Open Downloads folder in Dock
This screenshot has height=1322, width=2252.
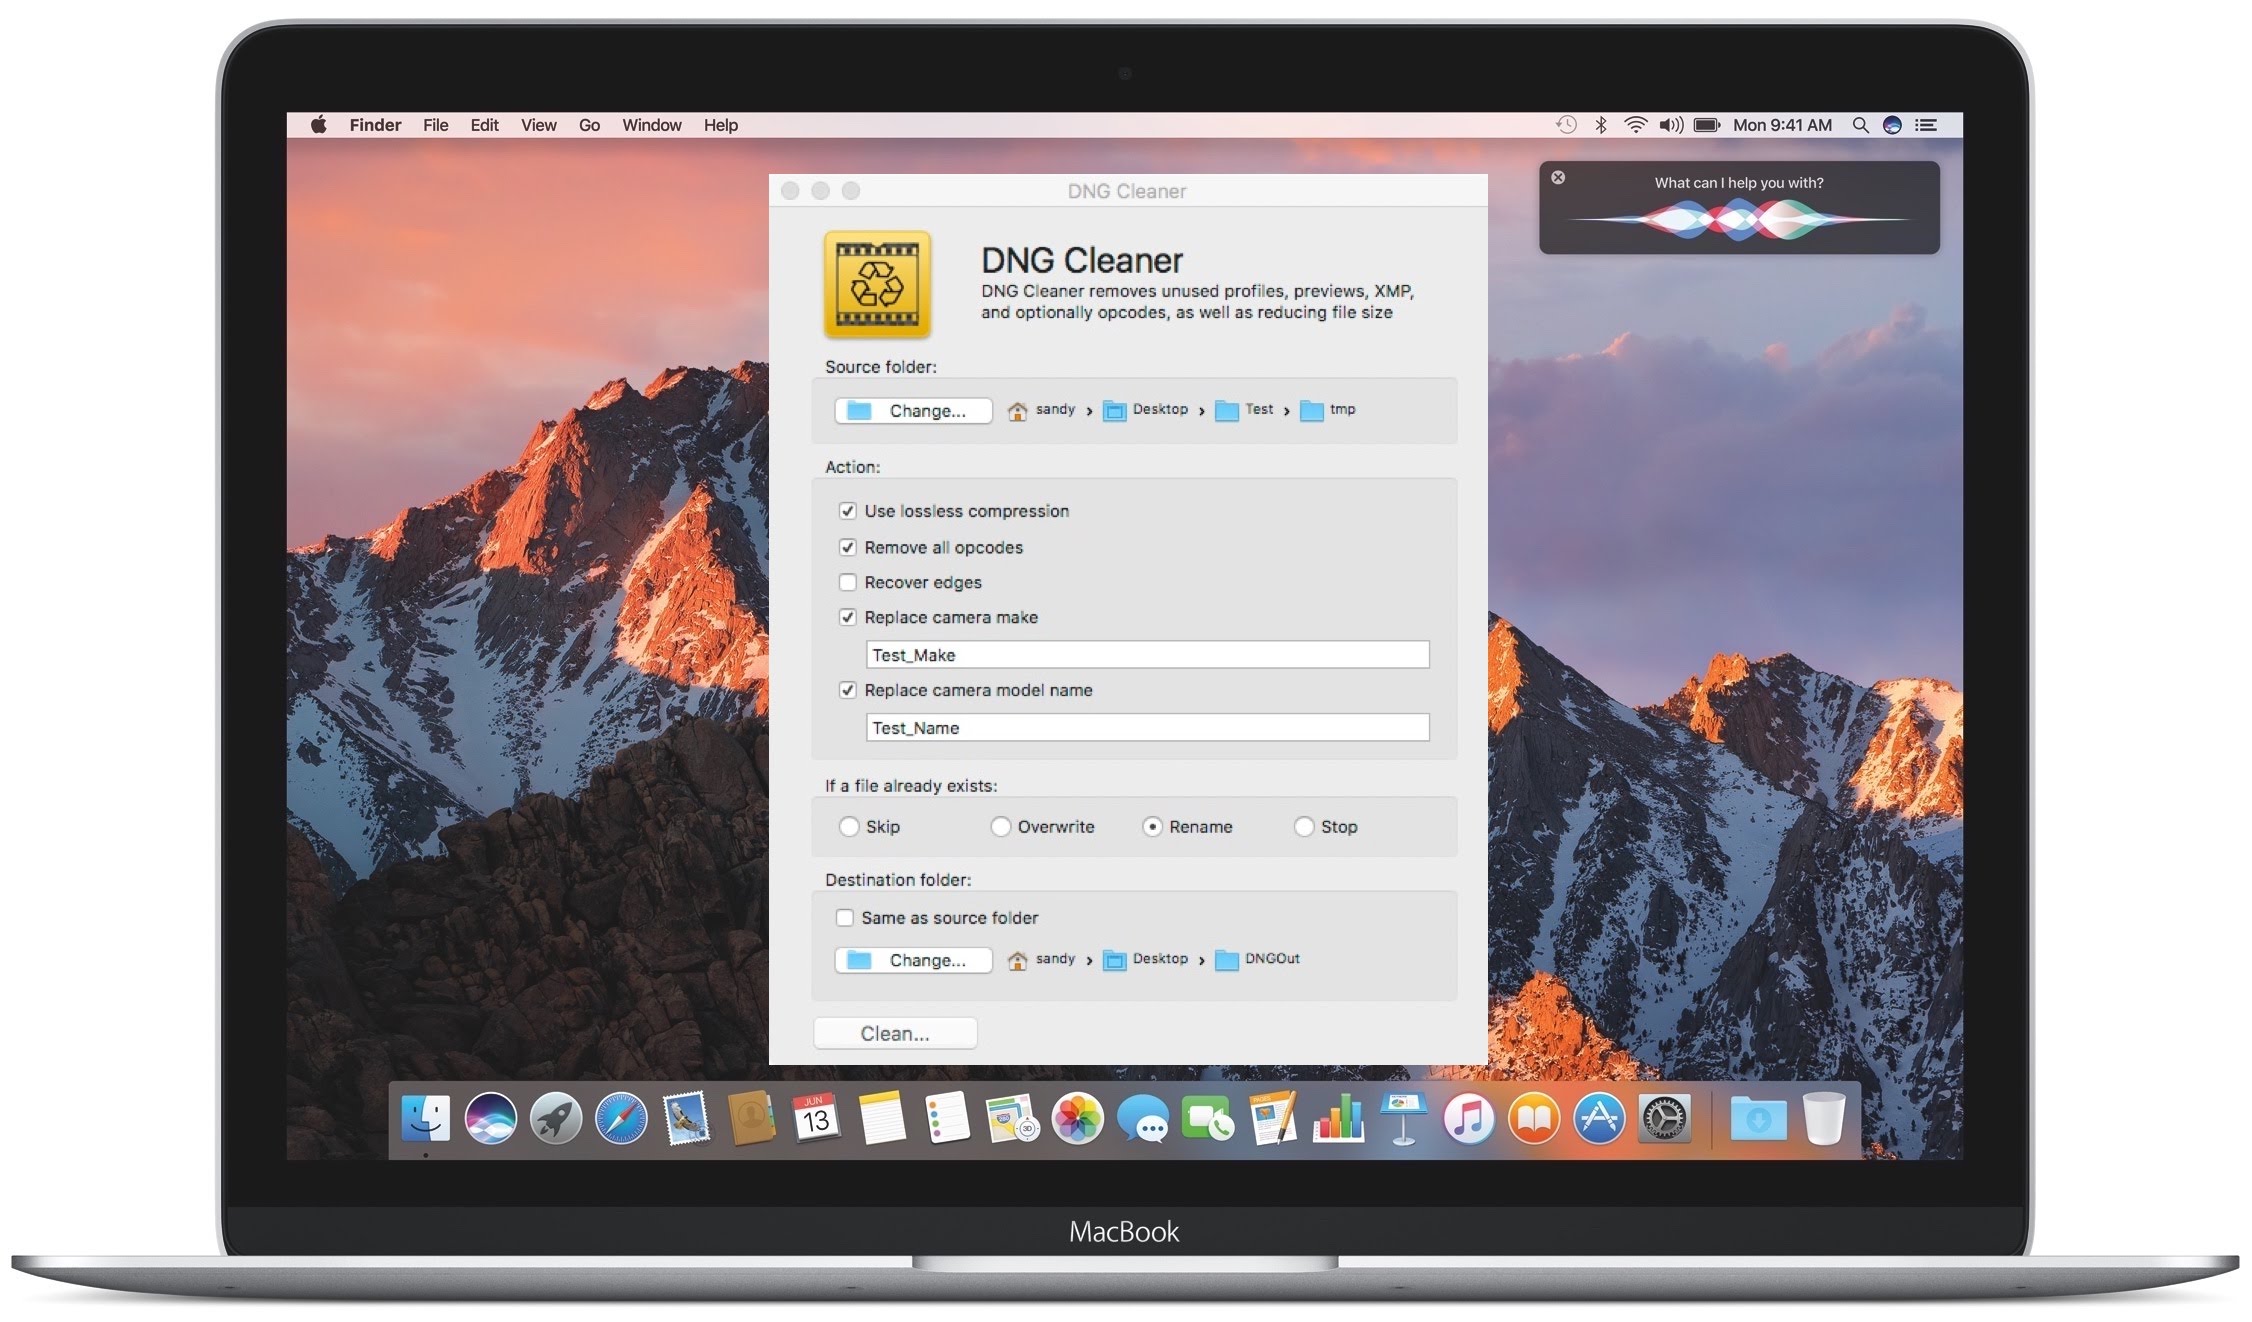tap(1758, 1118)
